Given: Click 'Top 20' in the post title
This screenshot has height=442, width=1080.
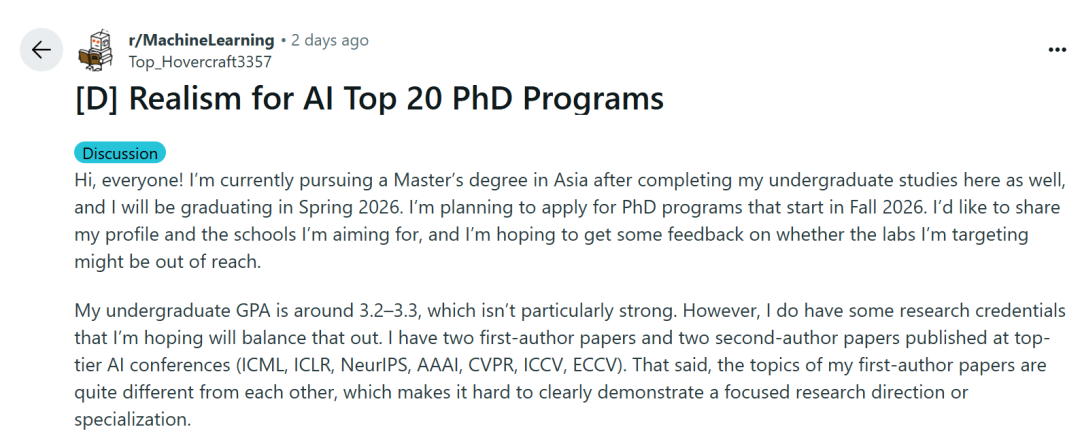Looking at the screenshot, I should click(391, 98).
